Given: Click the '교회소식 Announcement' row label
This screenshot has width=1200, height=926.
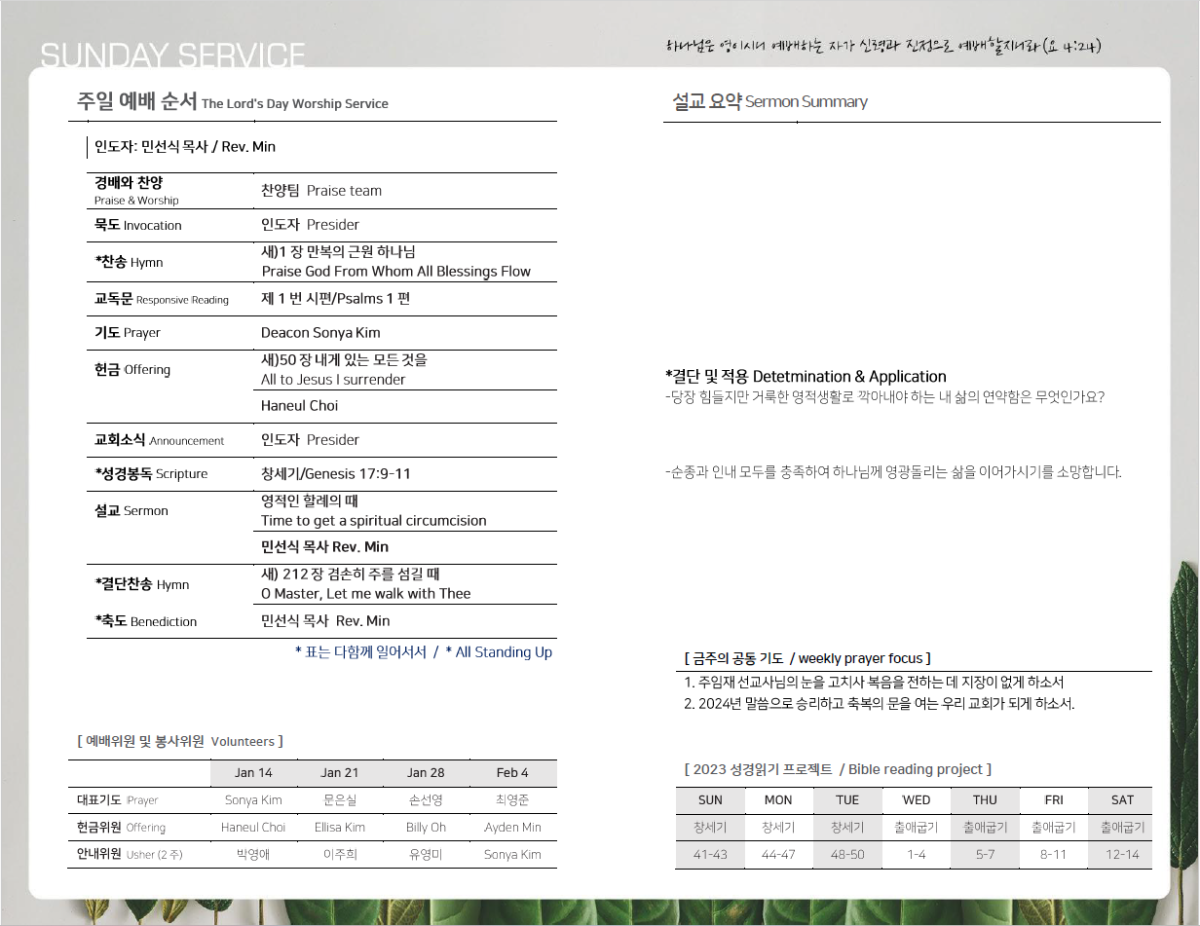Looking at the screenshot, I should [x=159, y=440].
